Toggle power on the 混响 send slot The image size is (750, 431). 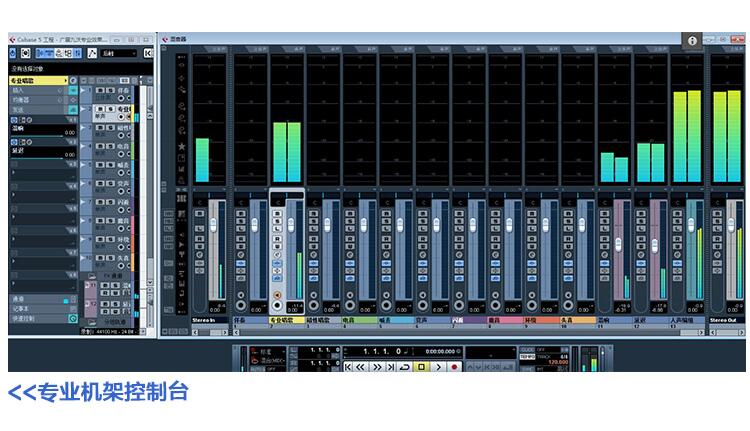[14, 120]
